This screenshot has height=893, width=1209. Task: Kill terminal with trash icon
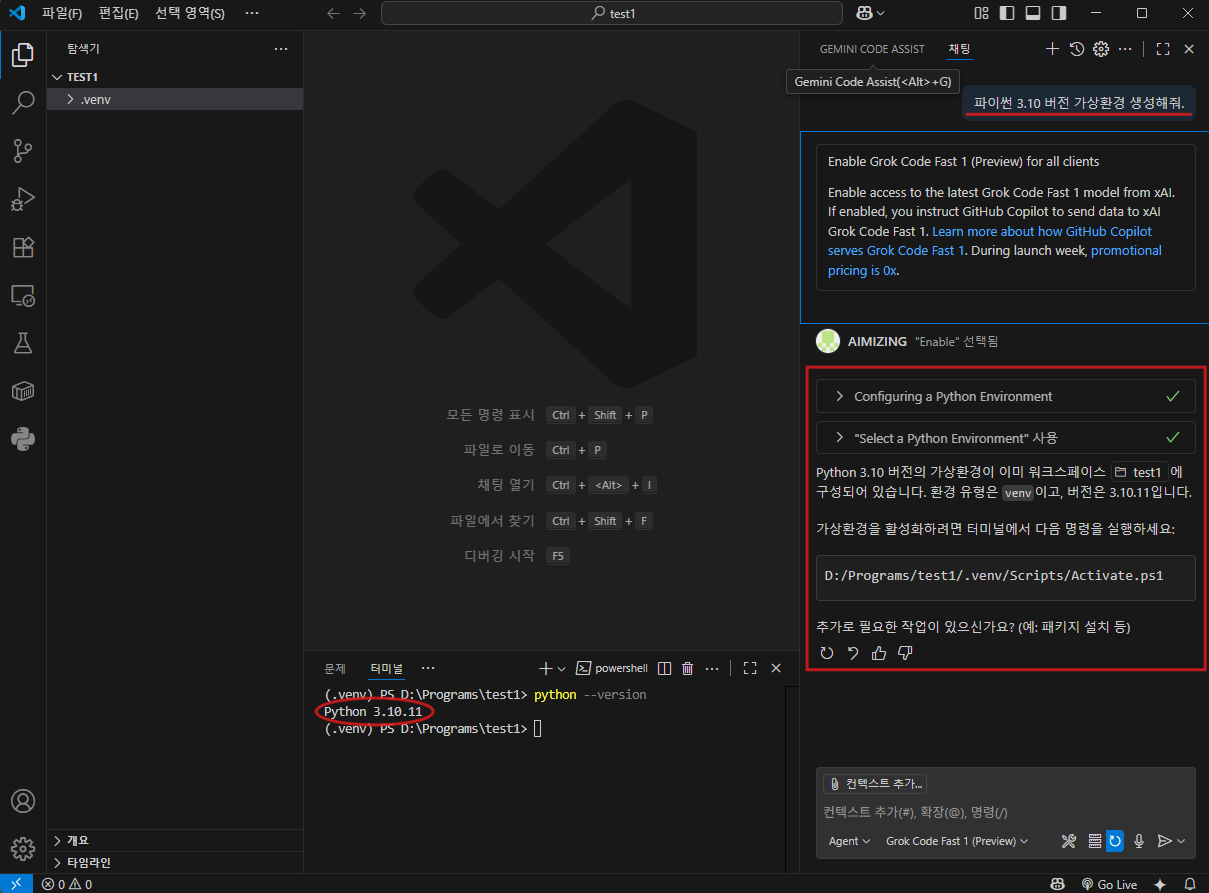click(x=688, y=668)
